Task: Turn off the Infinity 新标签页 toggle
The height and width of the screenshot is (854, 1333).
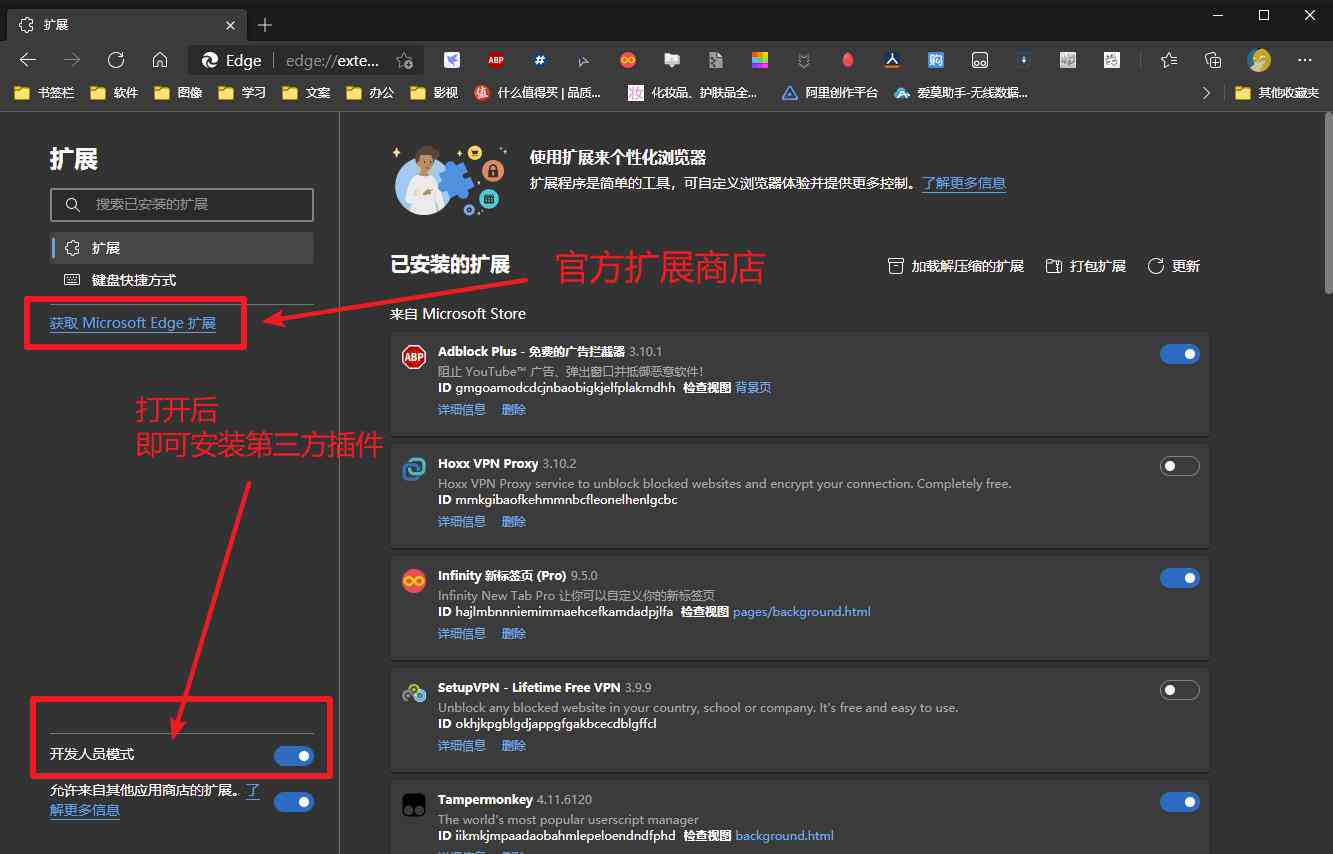Action: pos(1180,578)
